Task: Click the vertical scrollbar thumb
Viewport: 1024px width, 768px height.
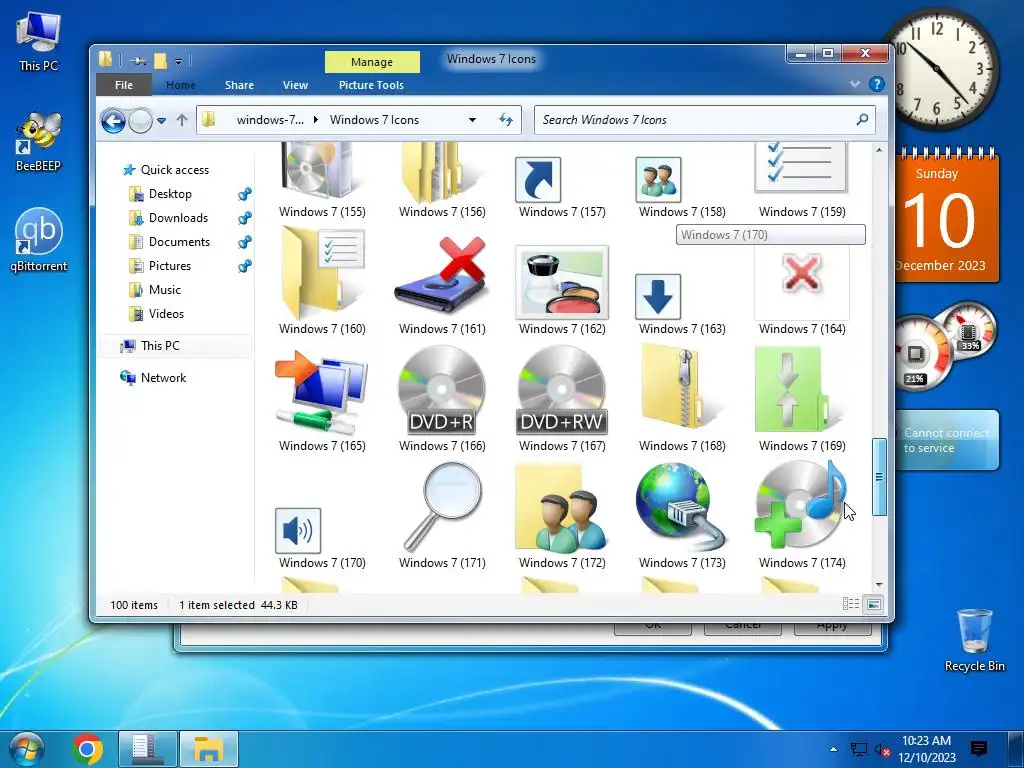Action: point(879,477)
